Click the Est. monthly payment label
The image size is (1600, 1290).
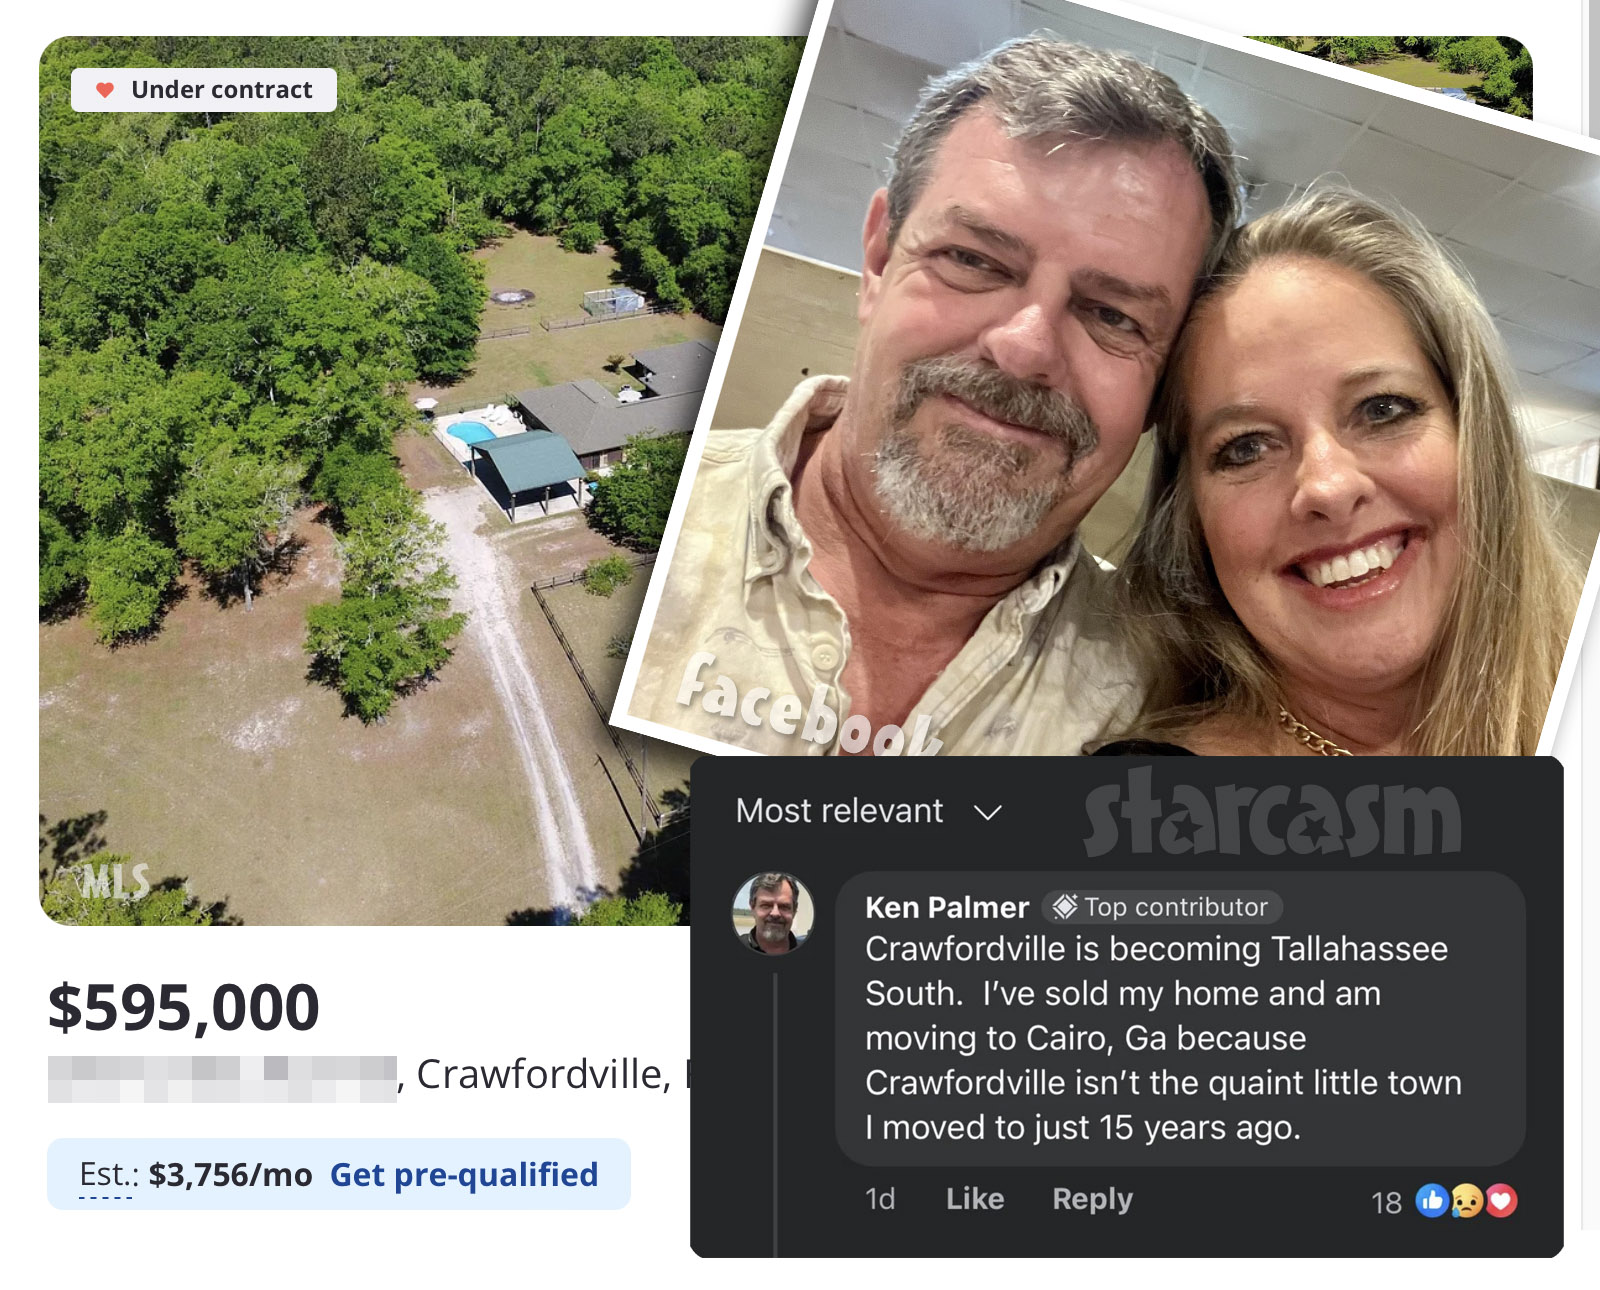click(x=105, y=1174)
